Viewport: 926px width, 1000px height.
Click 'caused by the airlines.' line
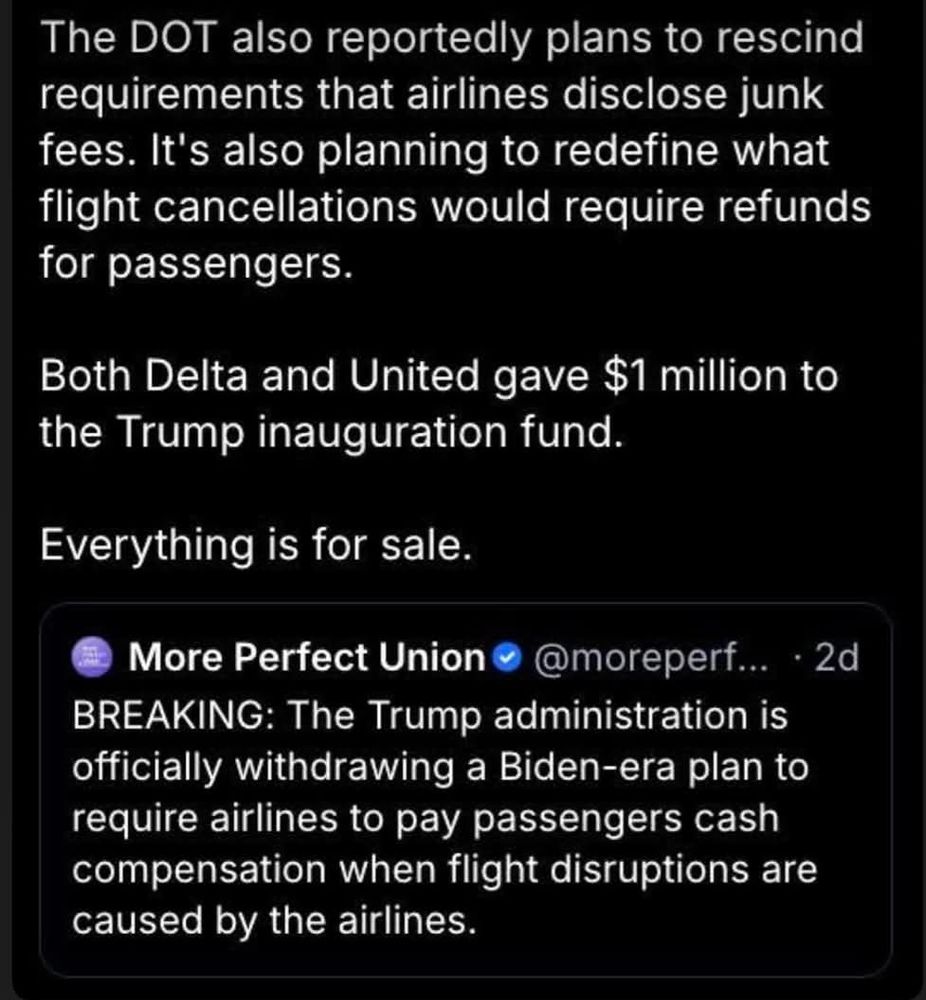(273, 919)
